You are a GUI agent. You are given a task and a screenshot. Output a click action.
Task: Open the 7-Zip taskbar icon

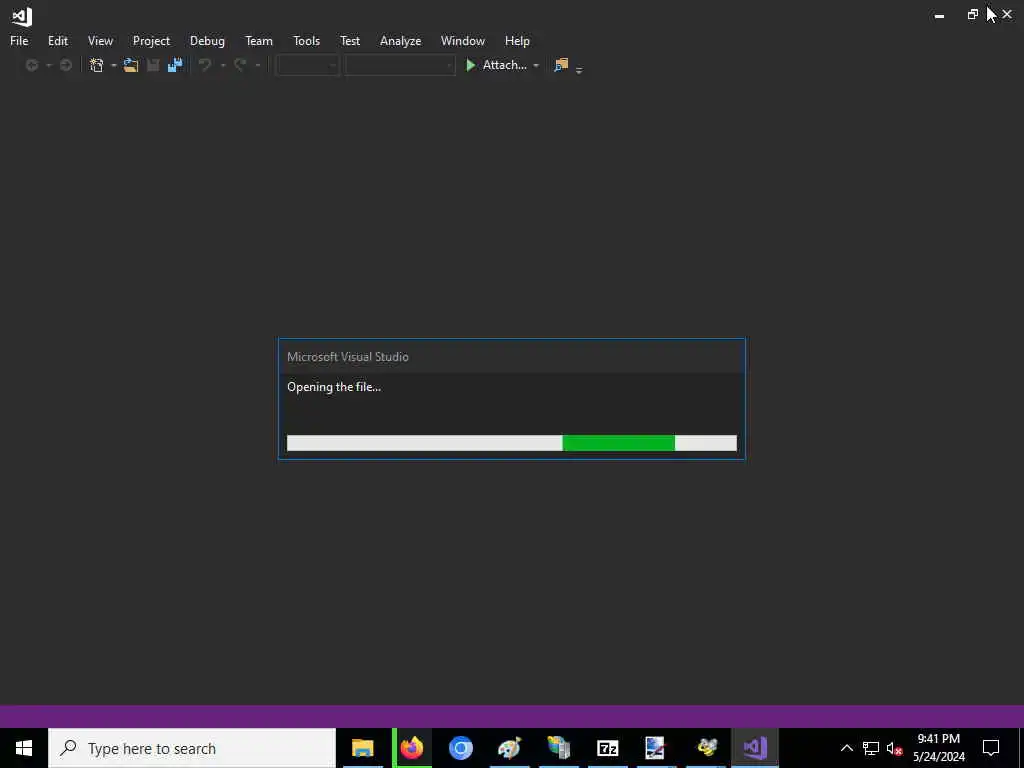pyautogui.click(x=607, y=748)
